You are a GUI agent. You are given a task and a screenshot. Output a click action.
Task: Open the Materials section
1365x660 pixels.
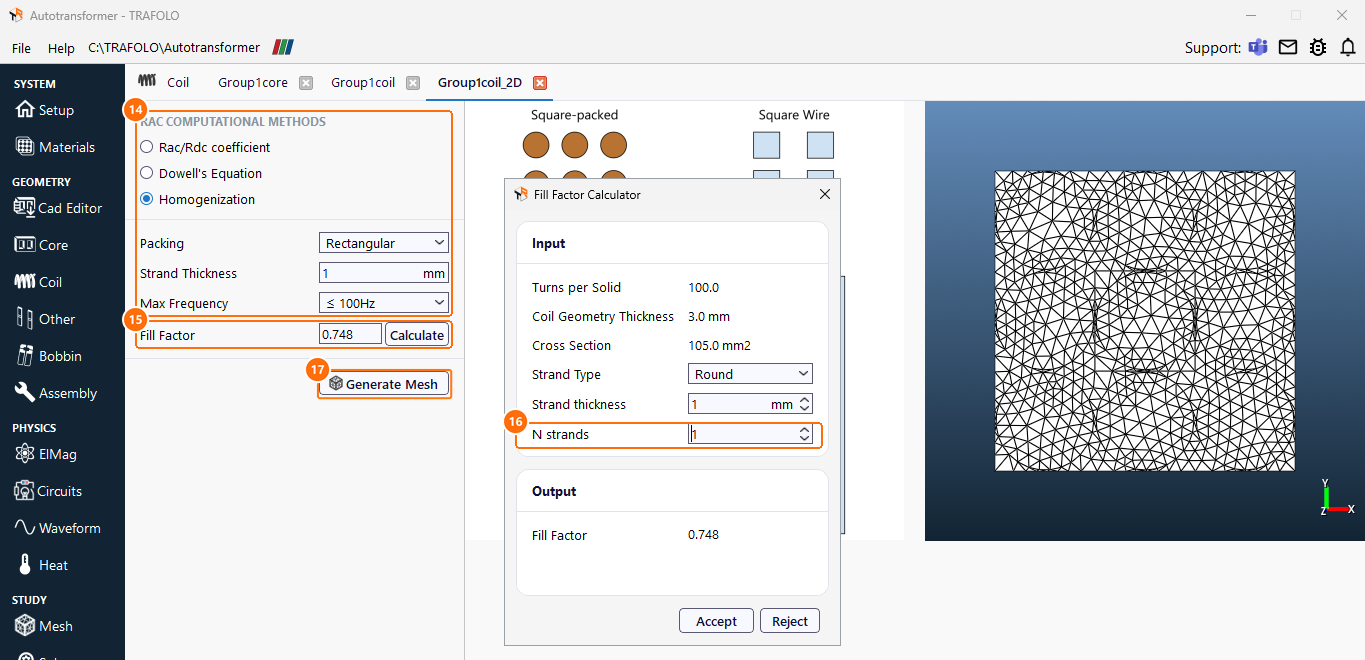pyautogui.click(x=55, y=147)
